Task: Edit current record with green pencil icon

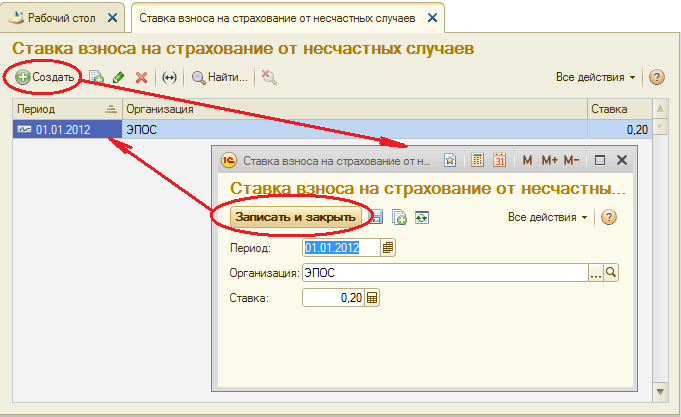Action: tap(119, 78)
